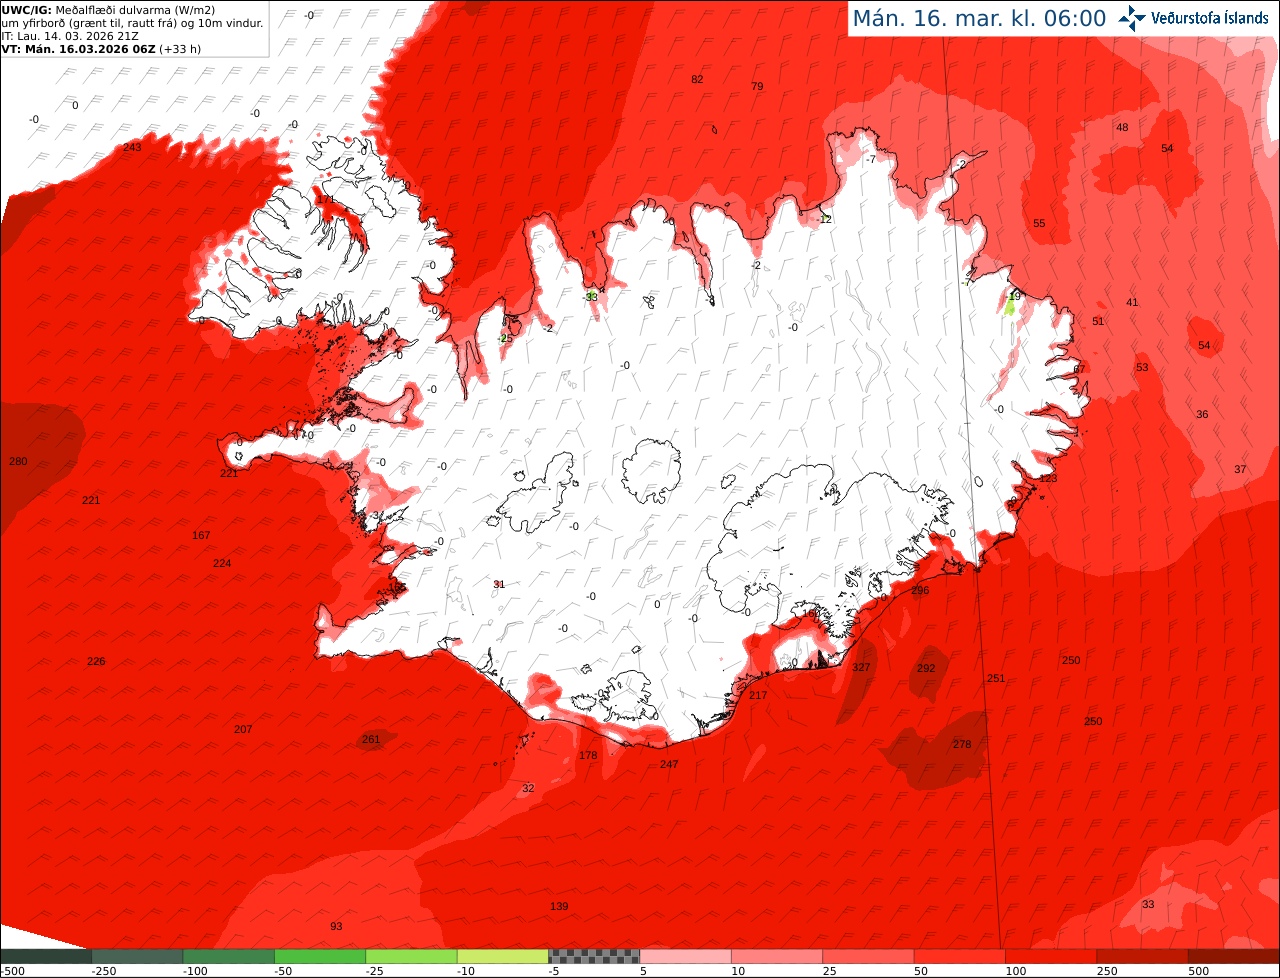
Task: Select the "Mán. 16. mar. kl. 06:00" timestamp
Action: point(979,18)
